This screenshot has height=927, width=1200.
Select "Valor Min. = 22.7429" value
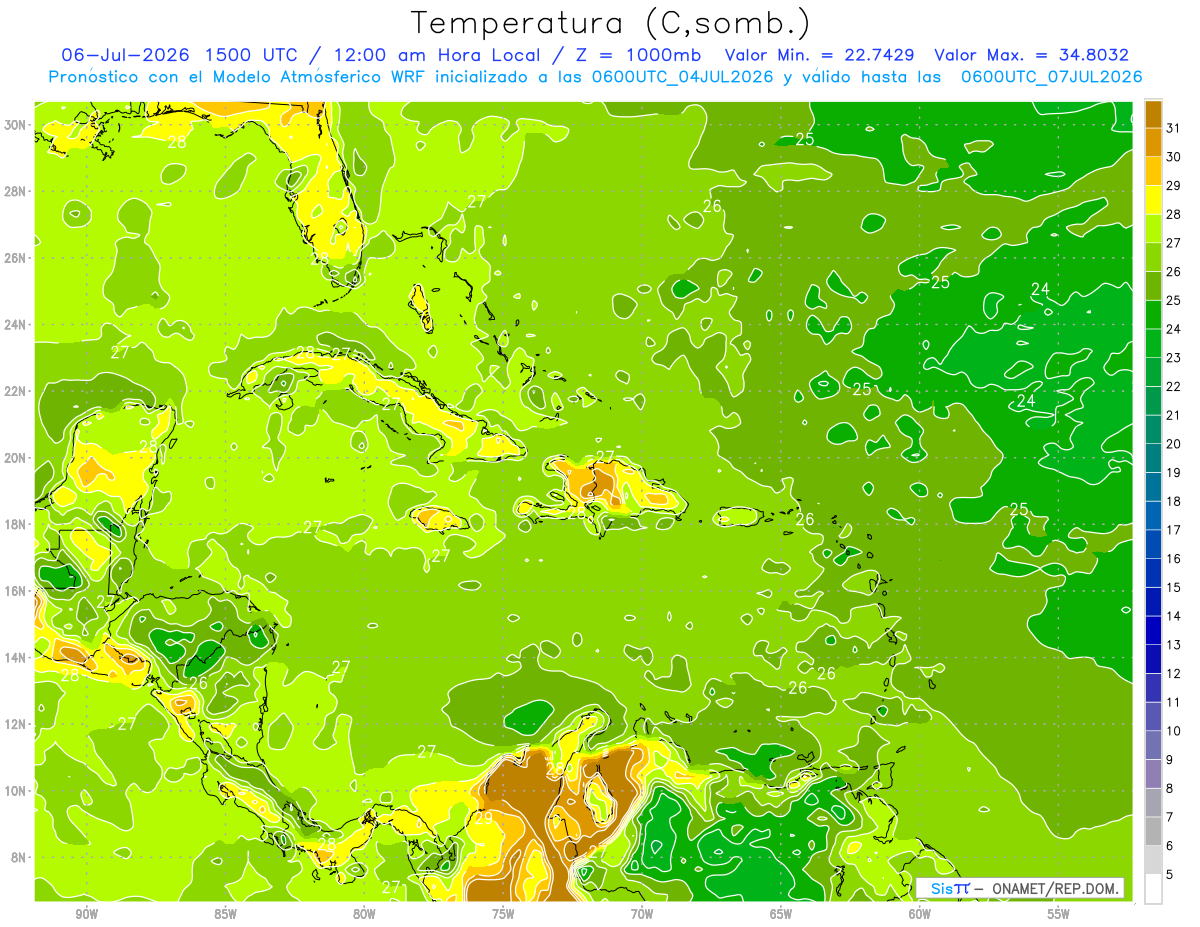(821, 55)
